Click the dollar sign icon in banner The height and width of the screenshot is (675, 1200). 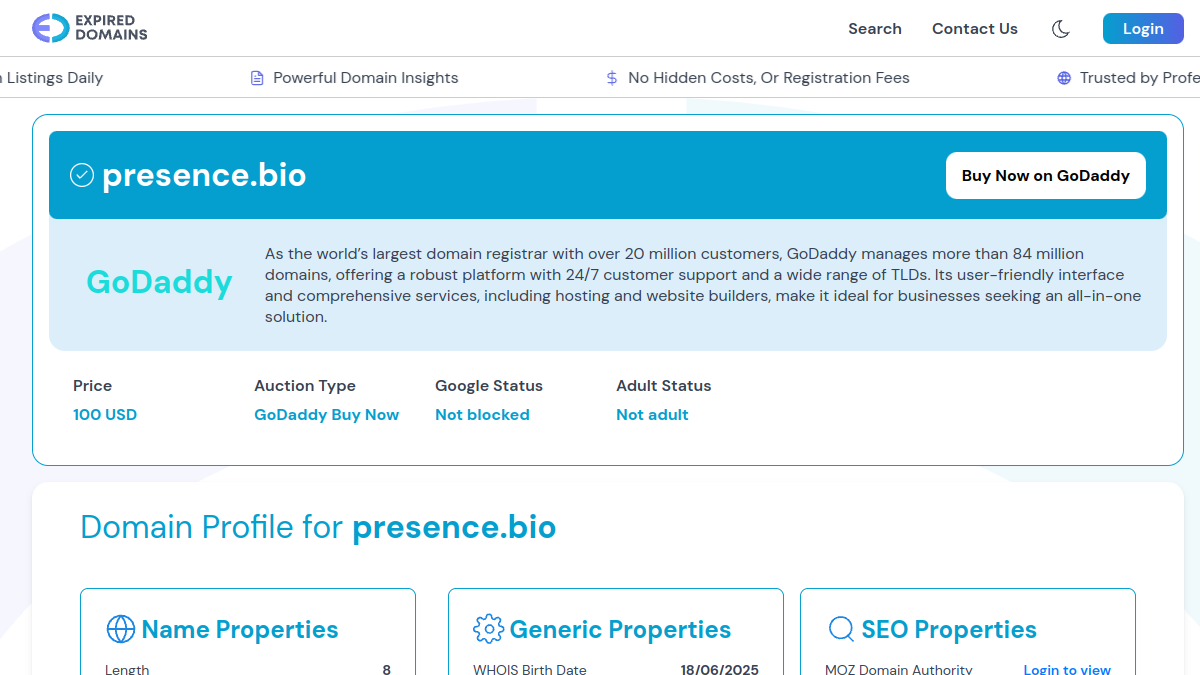(612, 78)
